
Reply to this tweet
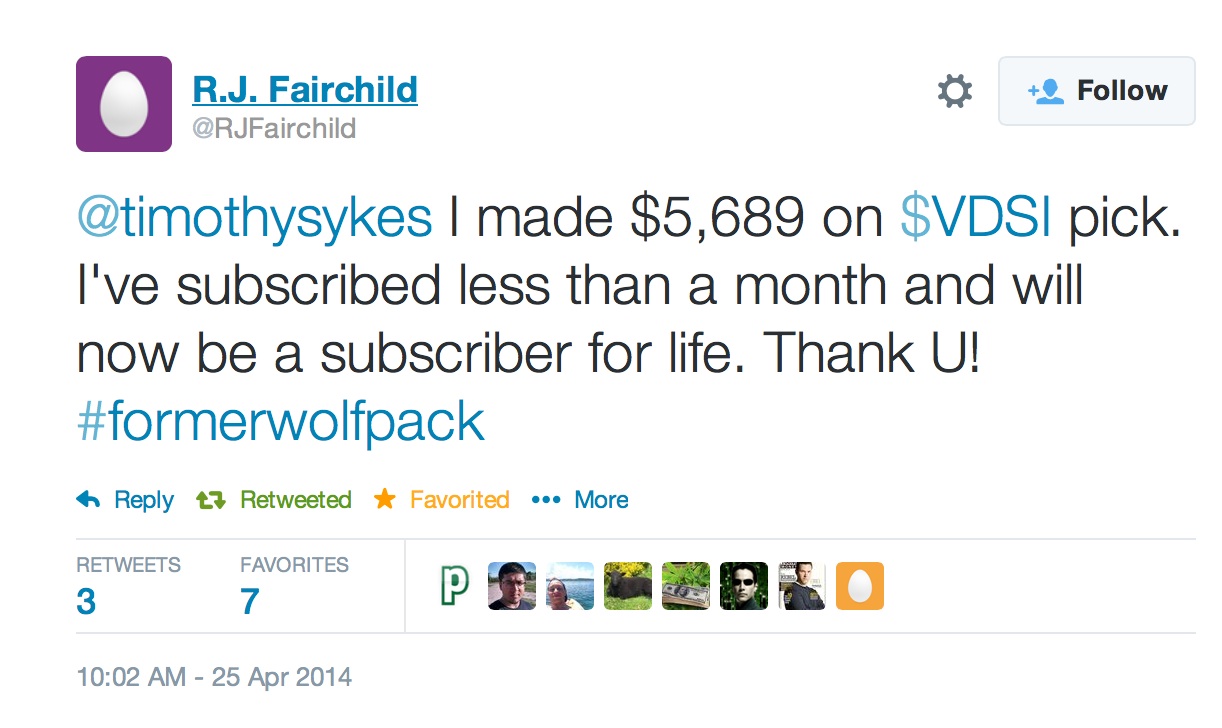[126, 500]
